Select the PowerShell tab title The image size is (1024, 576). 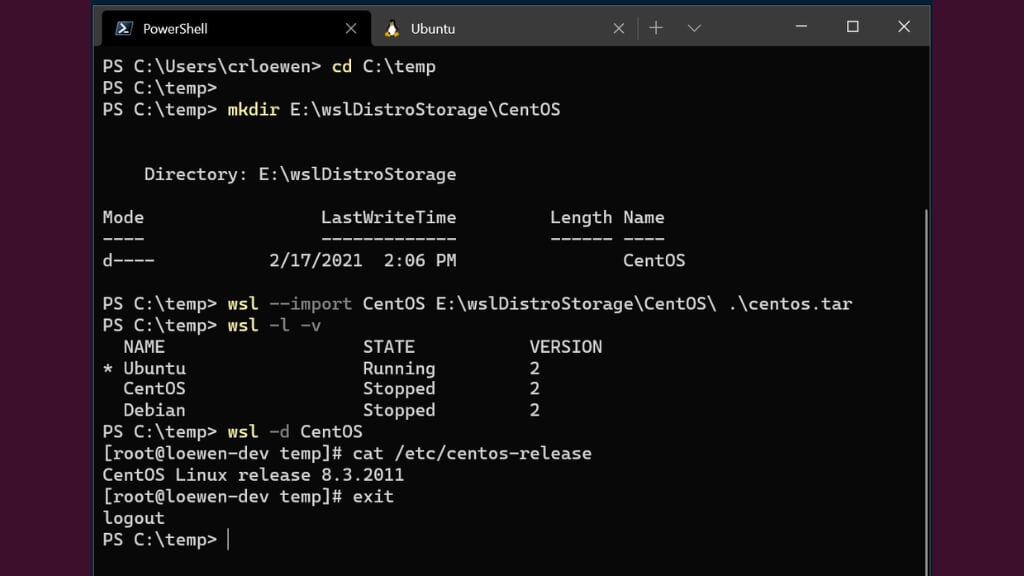pos(175,29)
